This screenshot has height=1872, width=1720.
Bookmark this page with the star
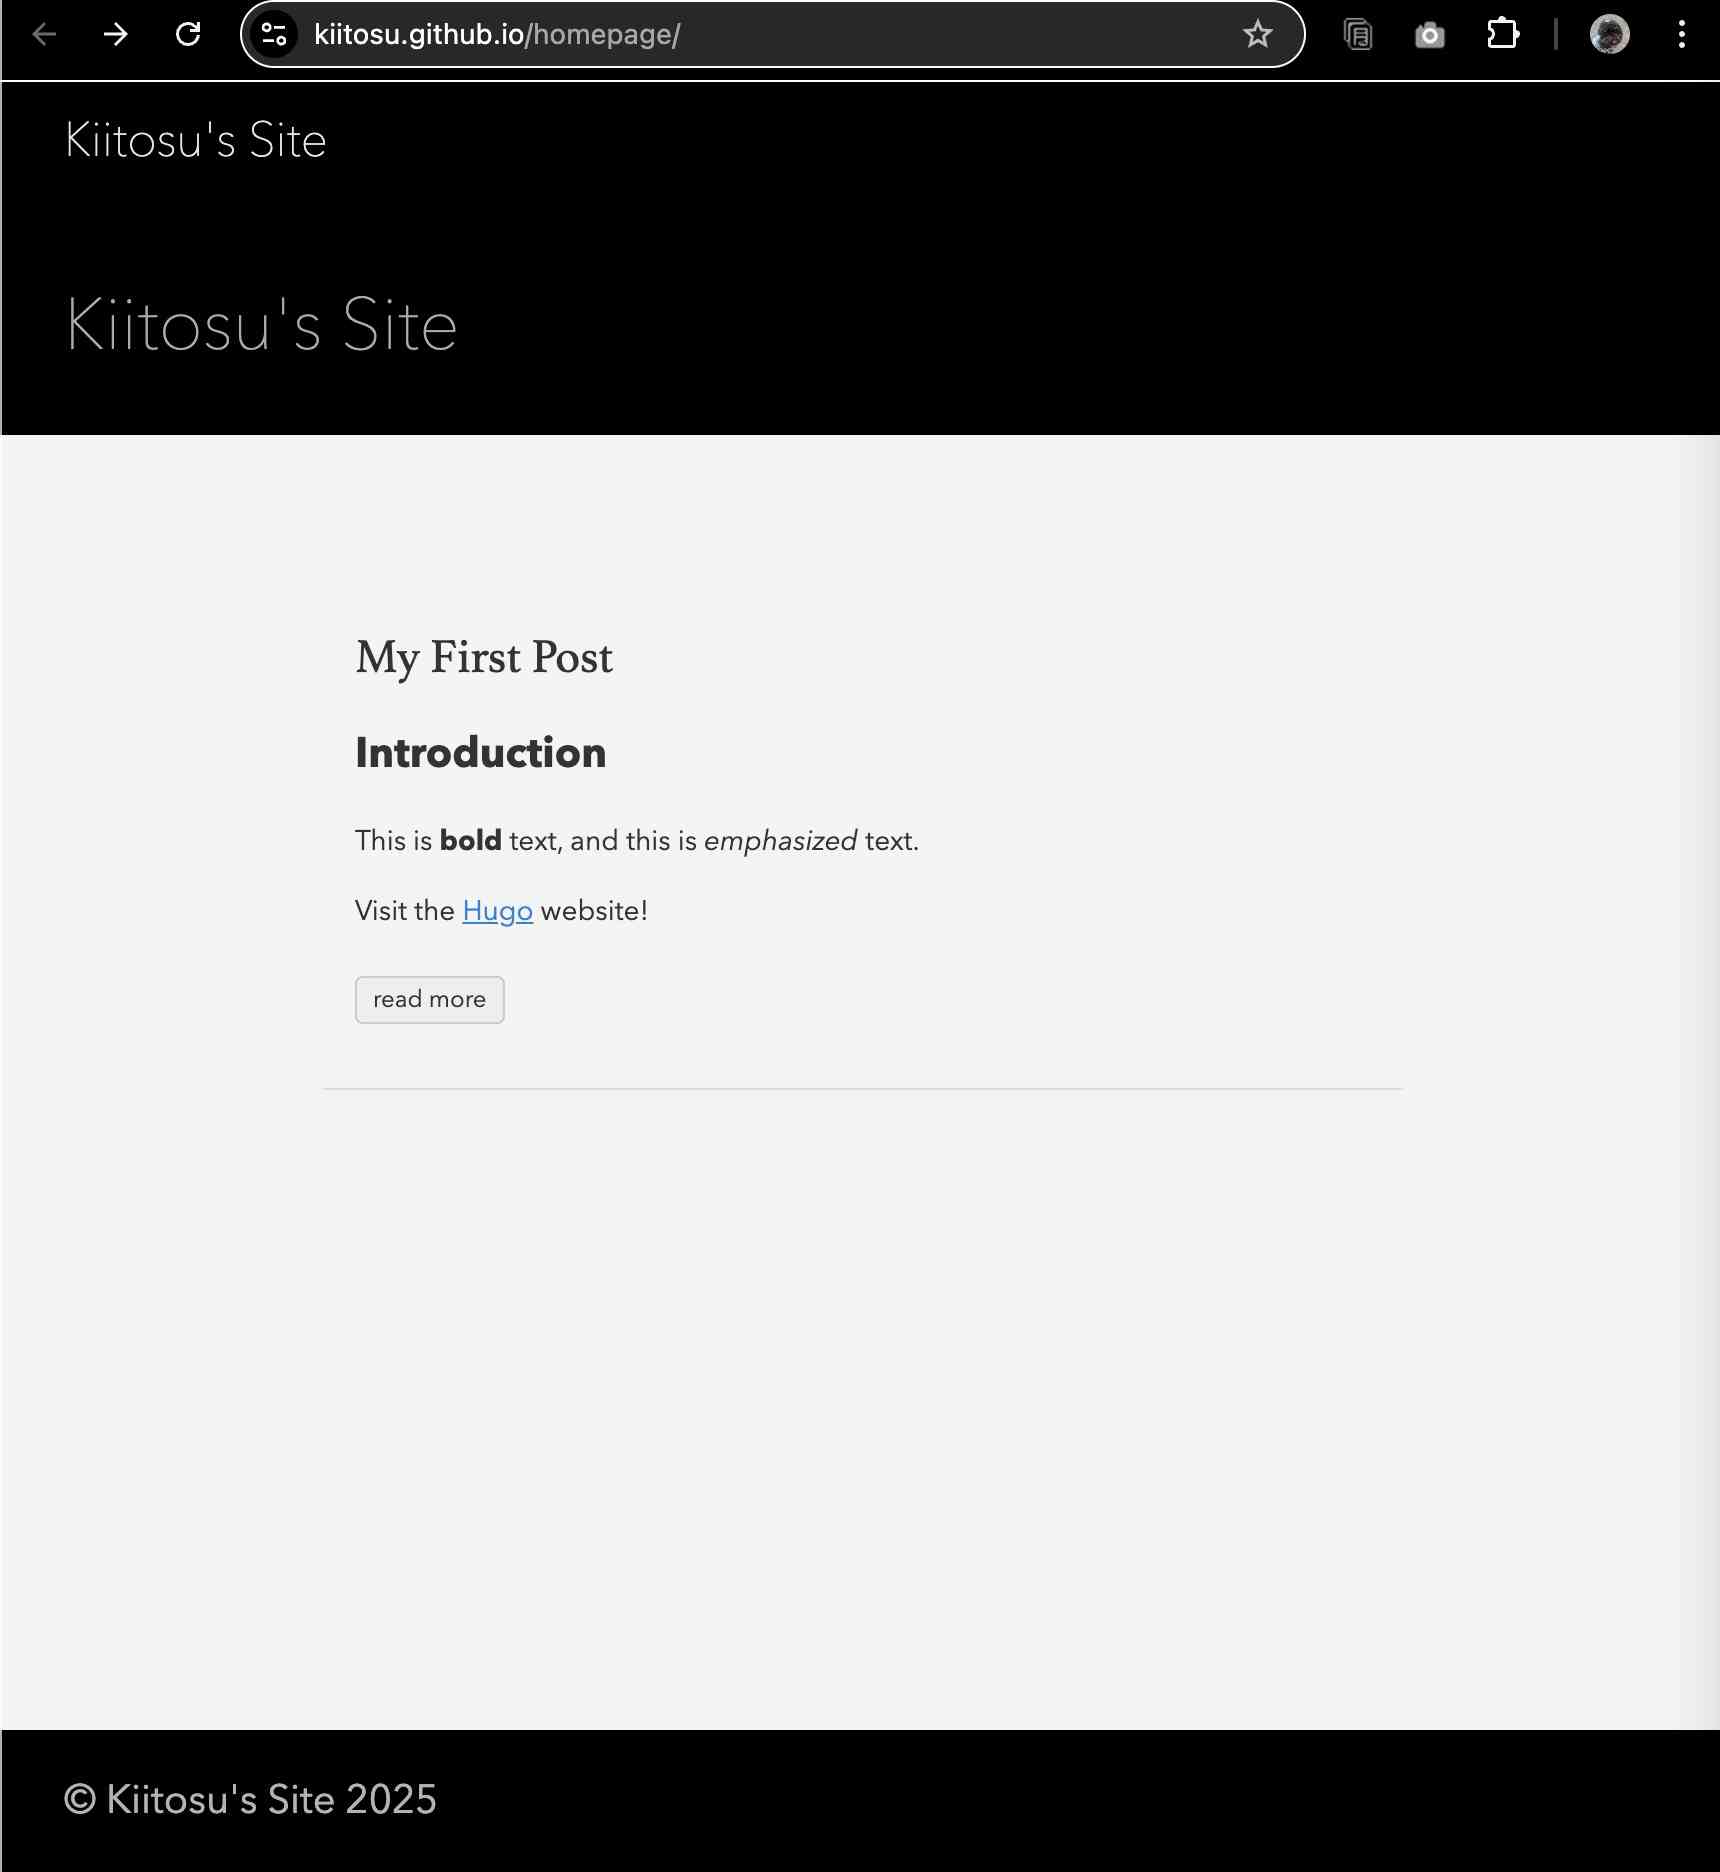tap(1257, 35)
